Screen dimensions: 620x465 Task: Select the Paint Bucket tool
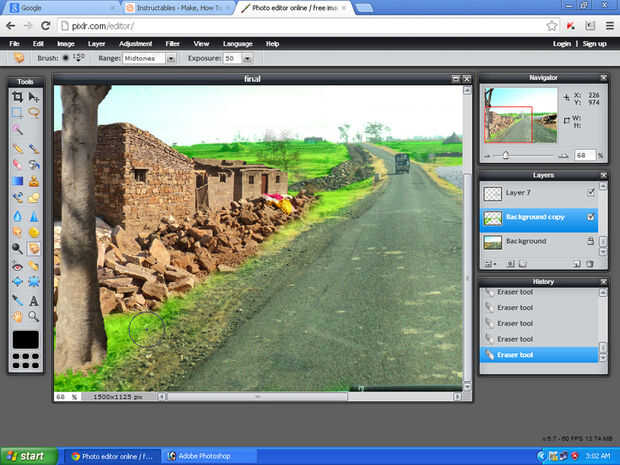point(34,164)
